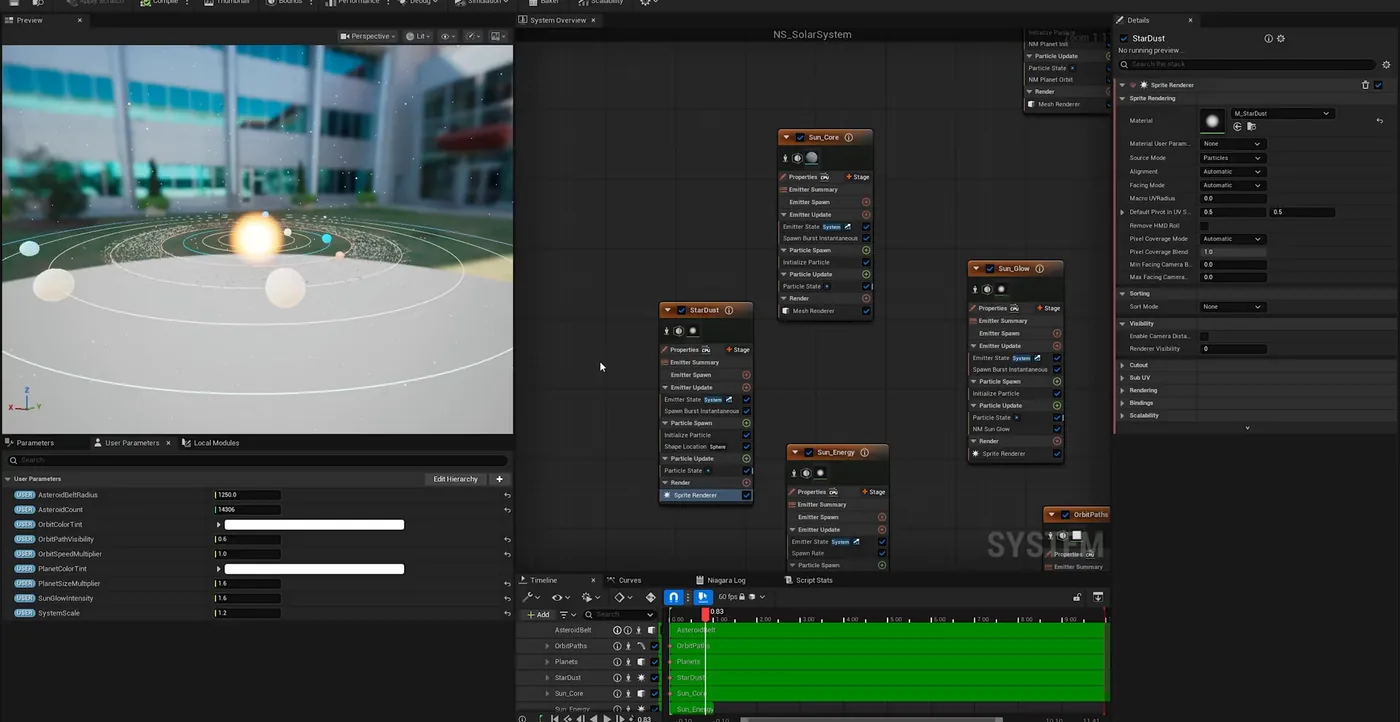Expand the OrbitColorTint parameter

219,525
